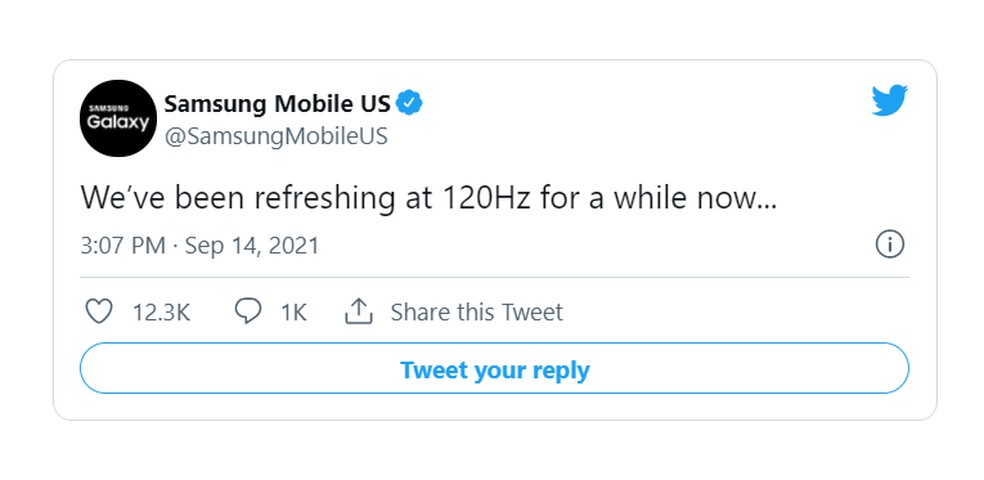
Task: Open the Samsung Mobile US profile name
Action: coord(277,104)
